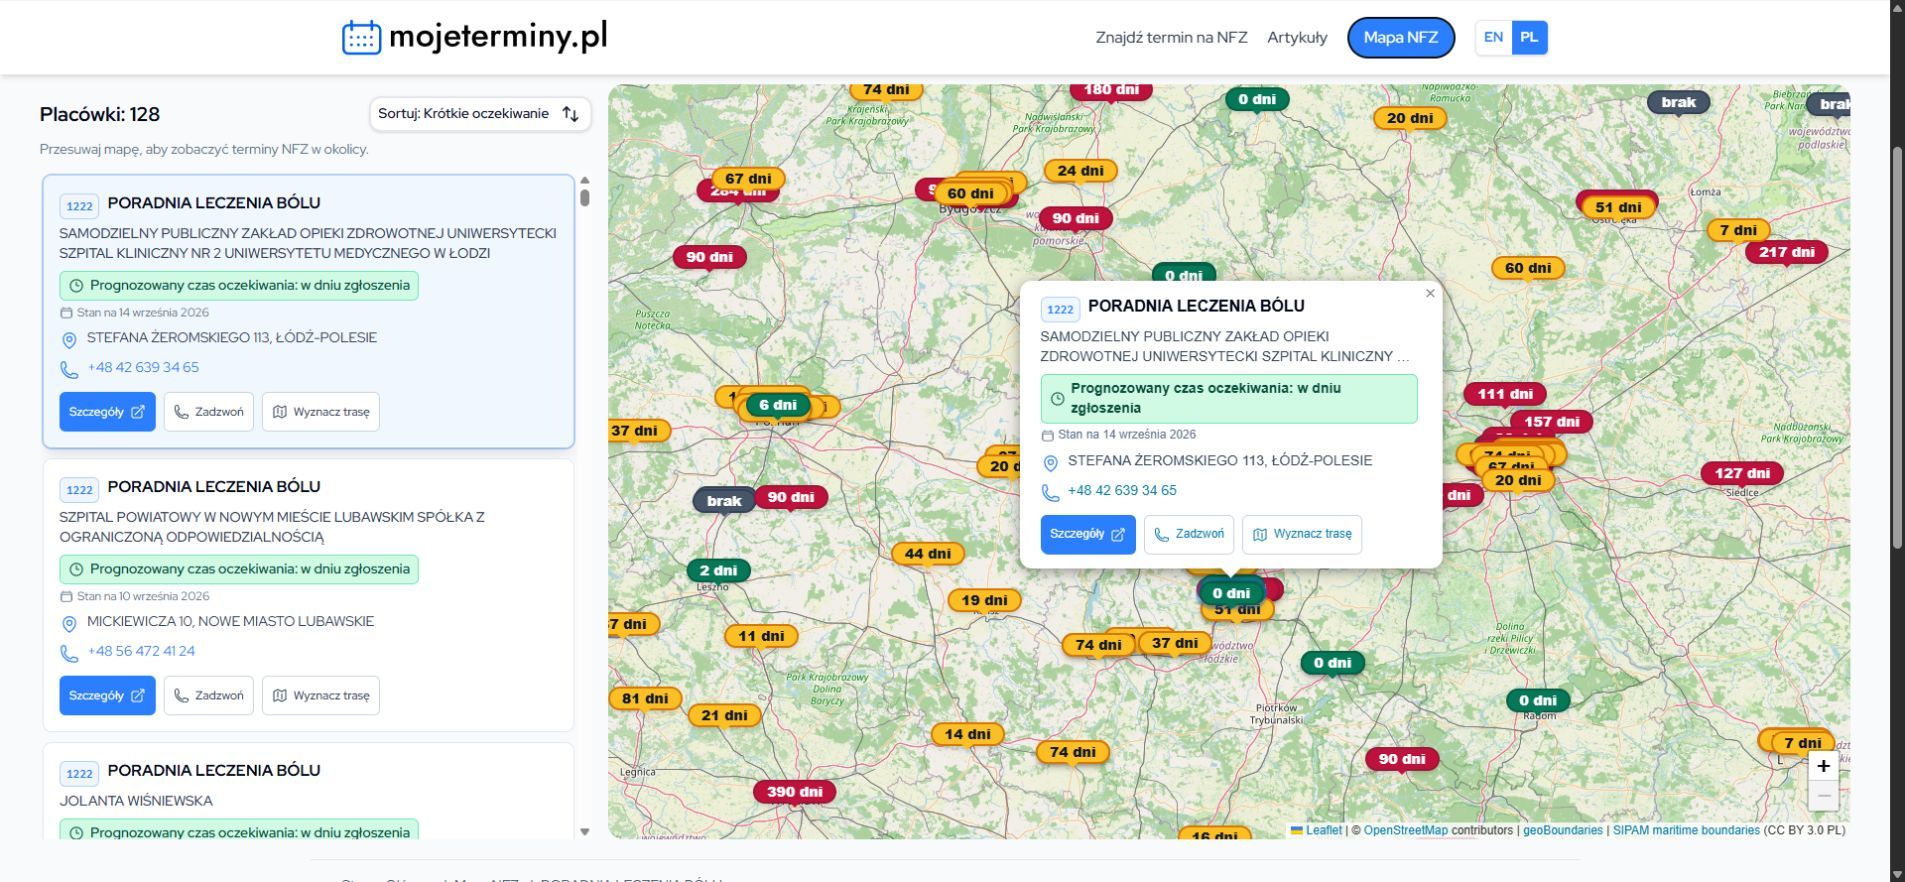This screenshot has height=882, width=1905.
Task: Select the 390 dni map marker
Action: (x=795, y=792)
